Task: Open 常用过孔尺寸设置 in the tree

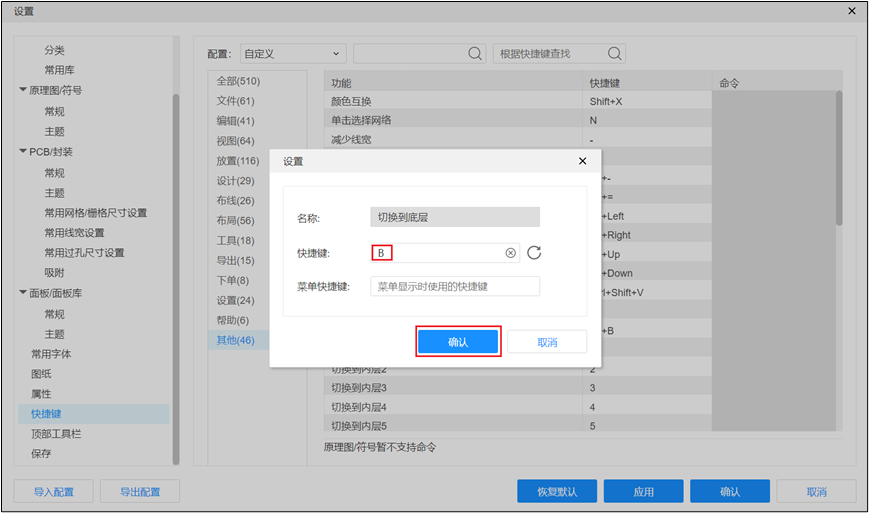Action: pyautogui.click(x=84, y=253)
